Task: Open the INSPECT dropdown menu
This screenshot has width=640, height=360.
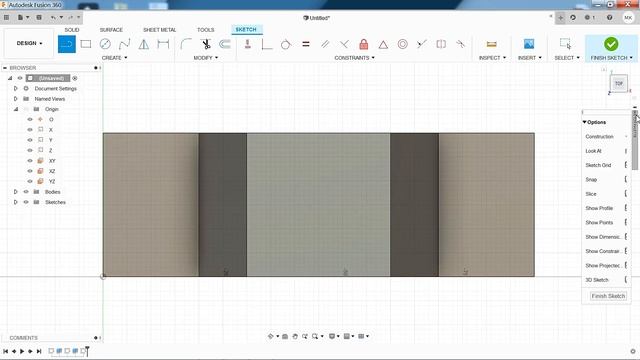Action: (x=492, y=58)
